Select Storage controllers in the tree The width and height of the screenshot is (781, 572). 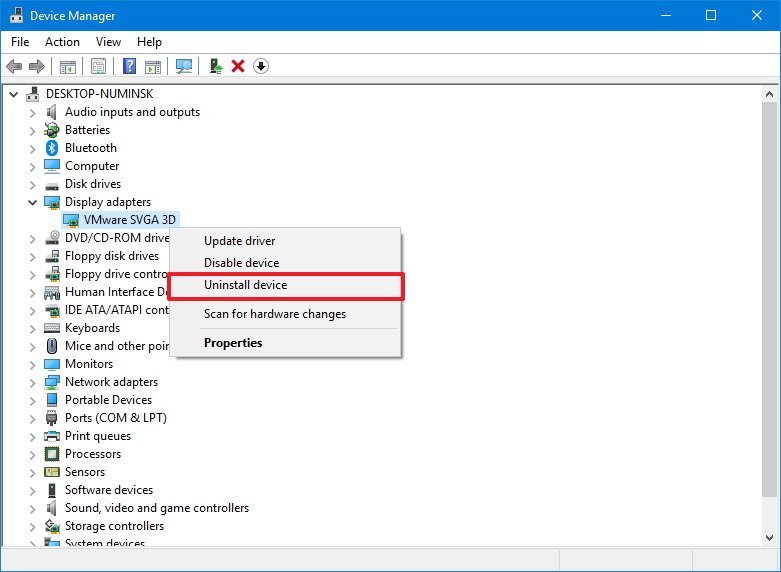pos(115,526)
